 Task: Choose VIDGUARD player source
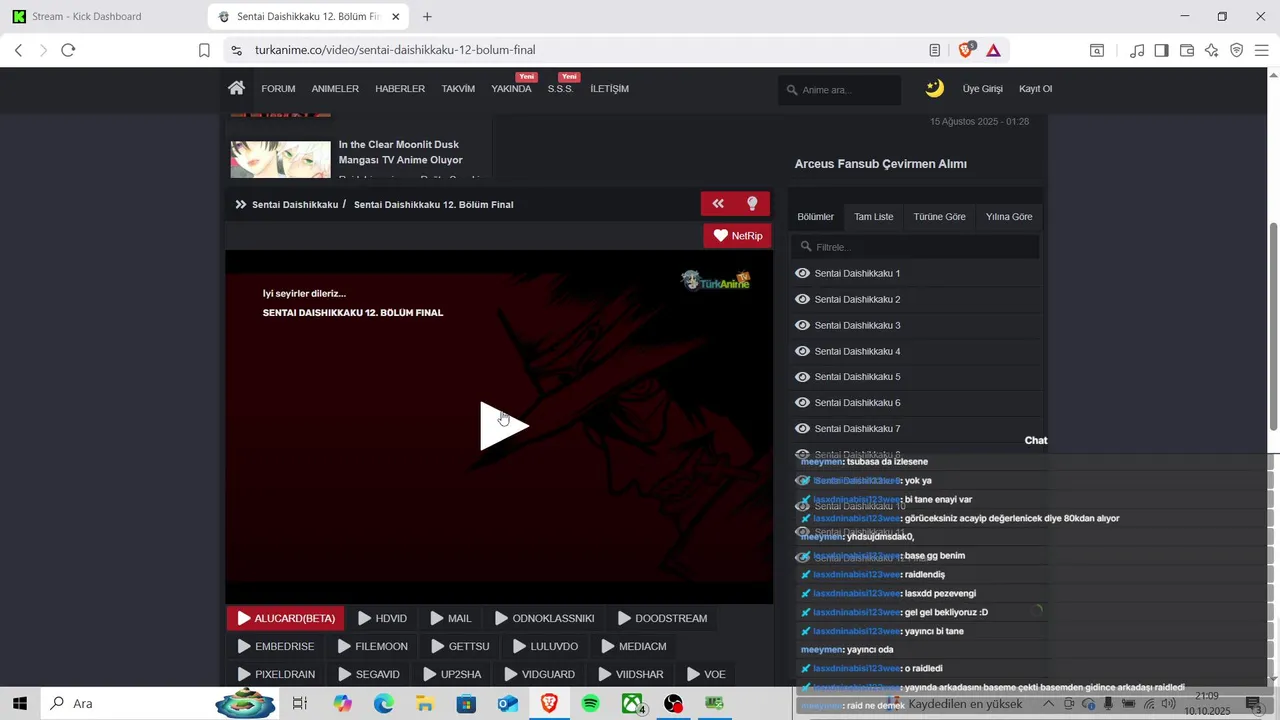pos(540,674)
